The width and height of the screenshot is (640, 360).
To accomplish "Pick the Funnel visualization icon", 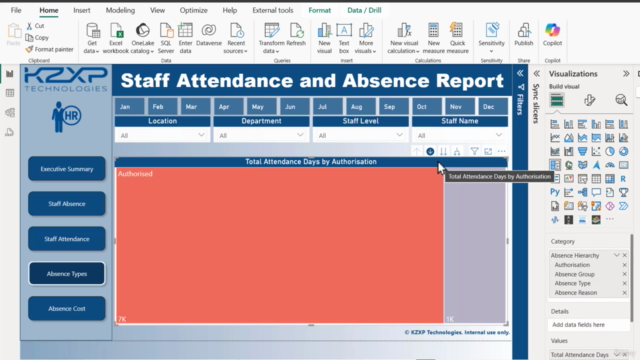I will (x=582, y=151).
